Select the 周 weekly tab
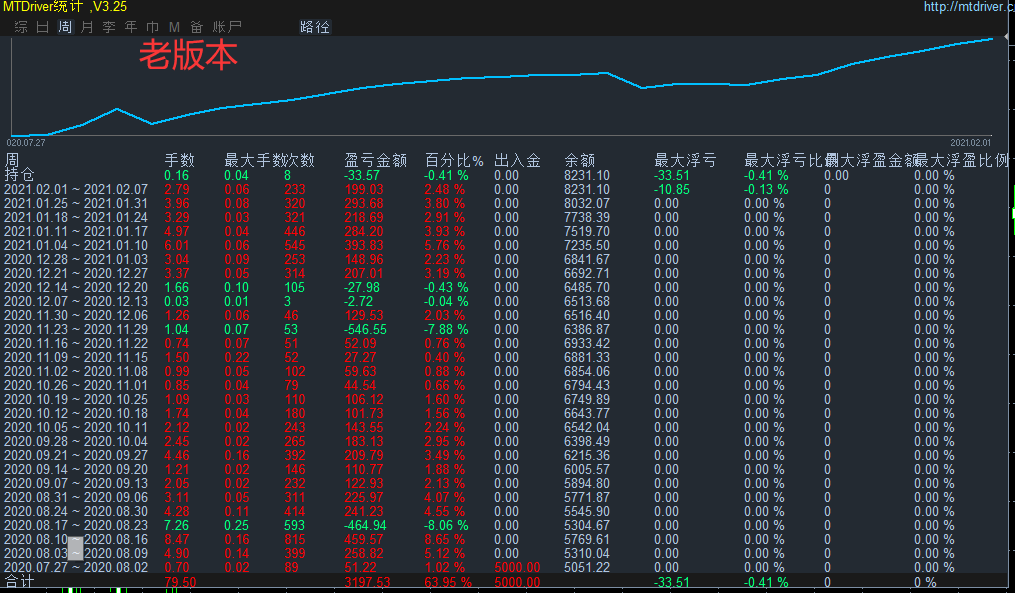This screenshot has height=593, width=1015. pyautogui.click(x=65, y=27)
